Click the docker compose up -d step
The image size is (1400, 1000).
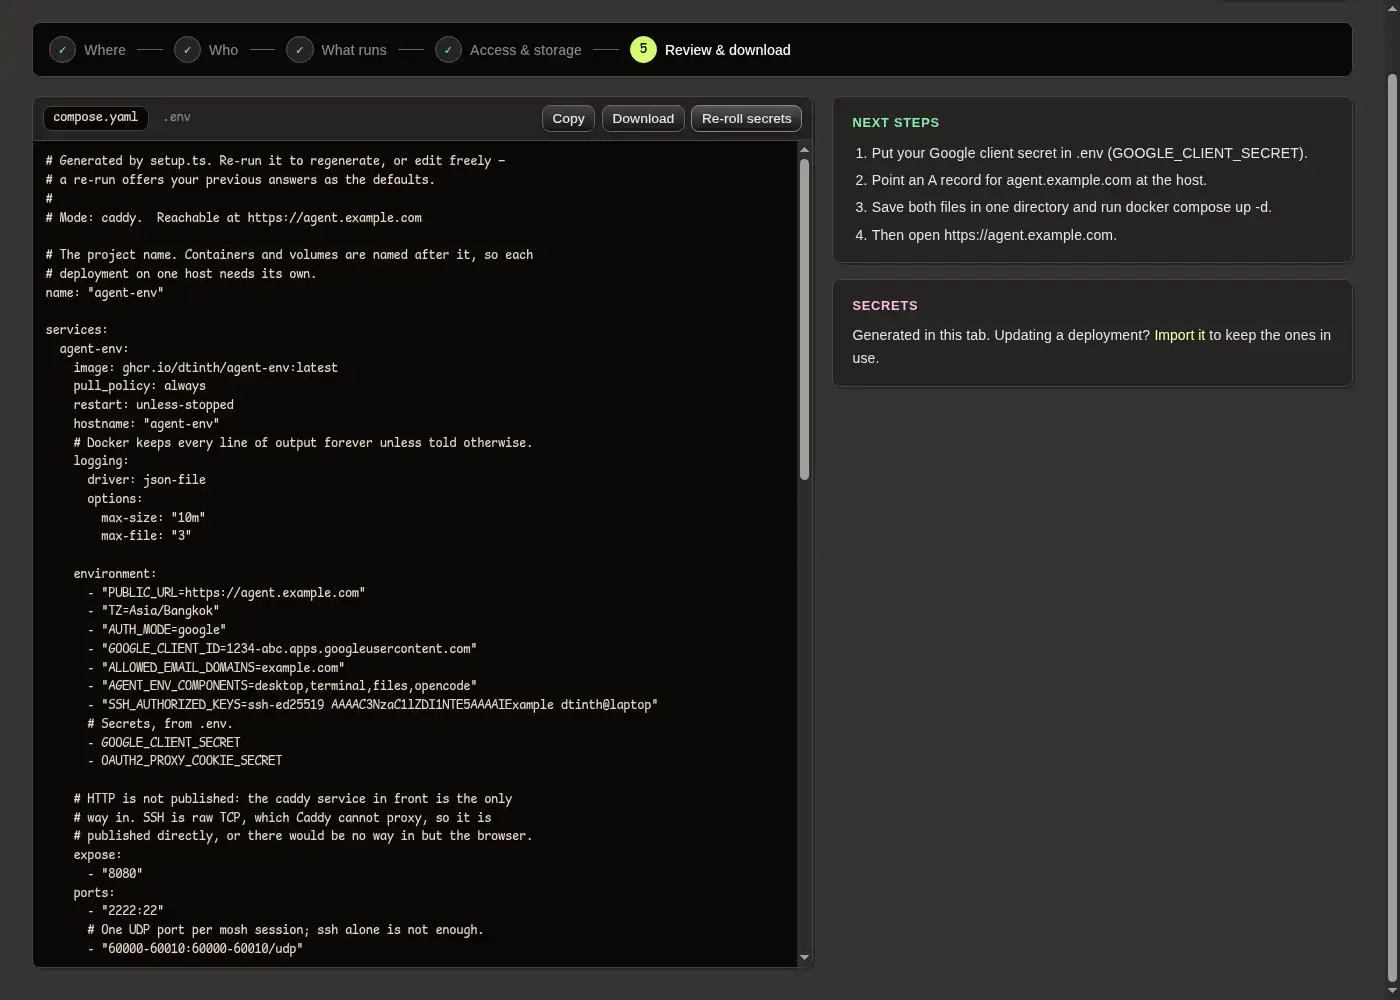(x=1071, y=207)
